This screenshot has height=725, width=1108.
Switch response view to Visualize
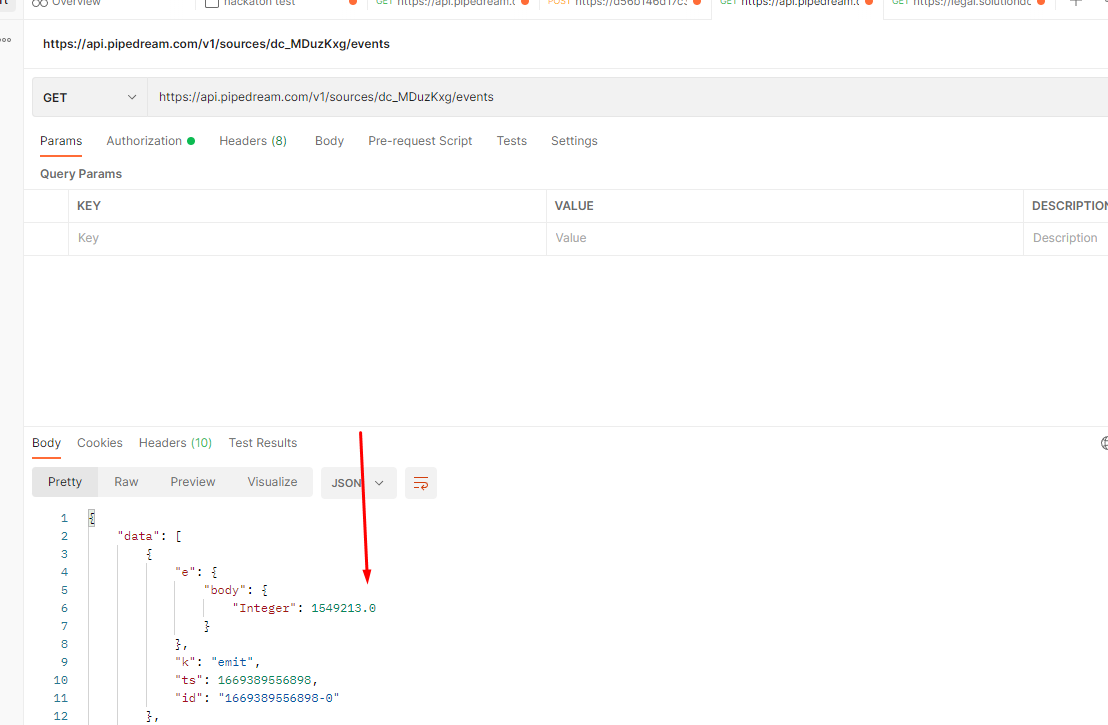[272, 482]
